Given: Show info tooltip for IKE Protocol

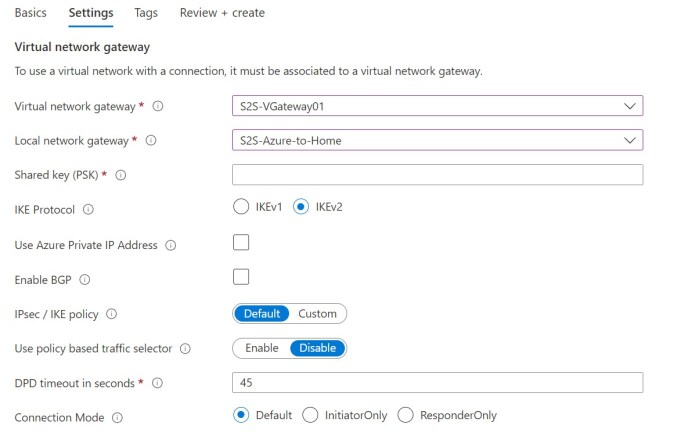Looking at the screenshot, I should pyautogui.click(x=88, y=210).
